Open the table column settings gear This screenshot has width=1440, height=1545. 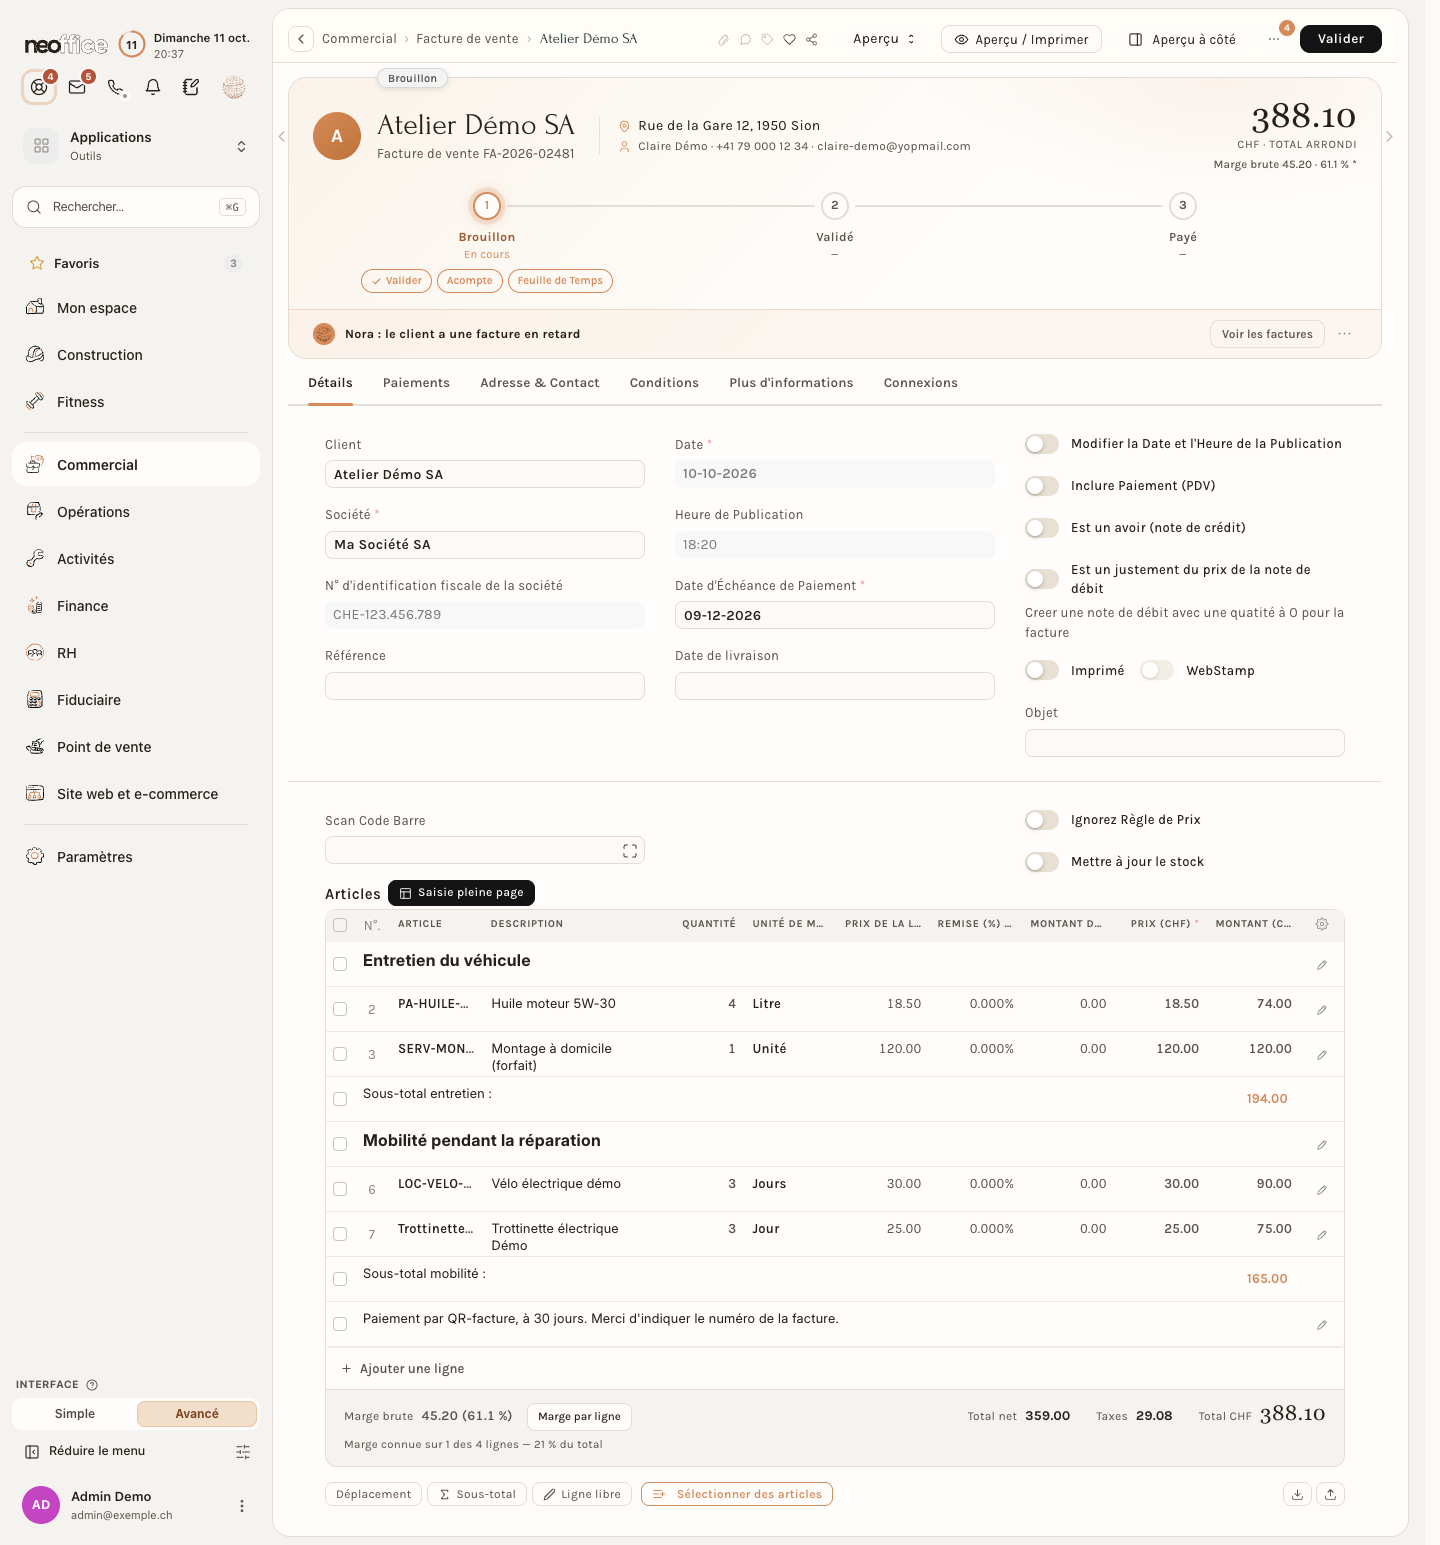pos(1322,924)
